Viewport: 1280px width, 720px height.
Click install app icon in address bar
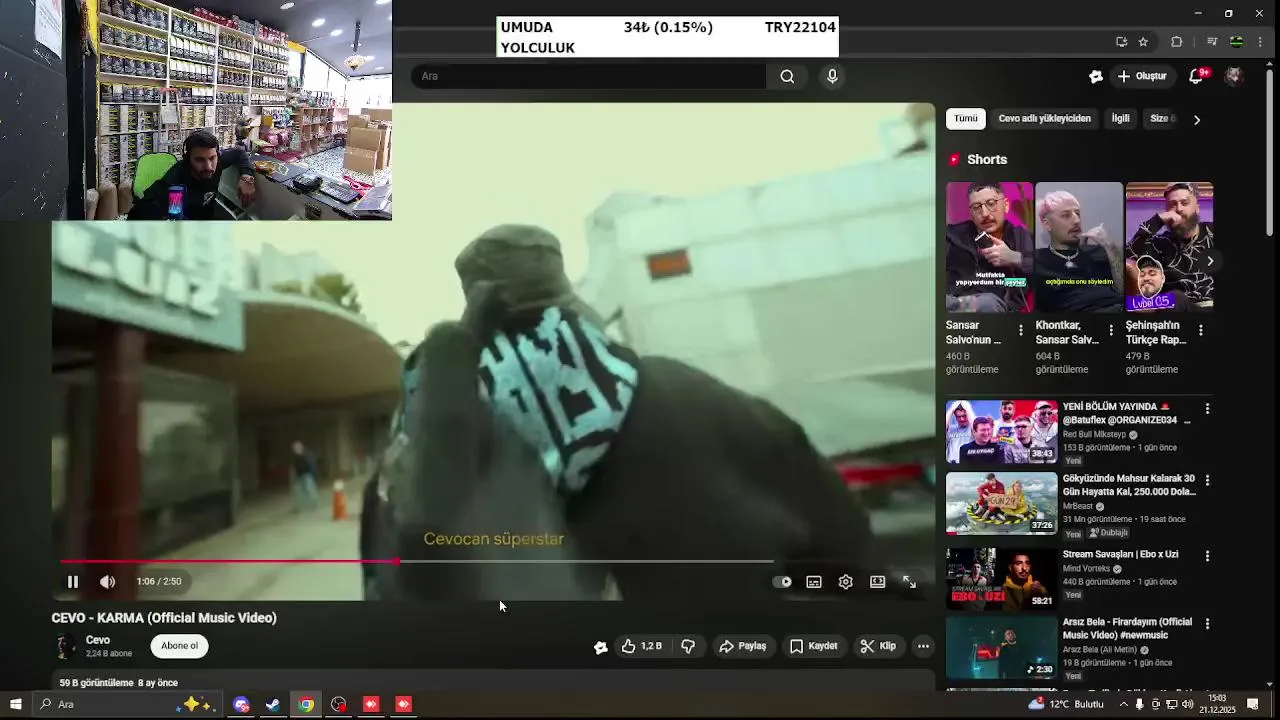1121,42
